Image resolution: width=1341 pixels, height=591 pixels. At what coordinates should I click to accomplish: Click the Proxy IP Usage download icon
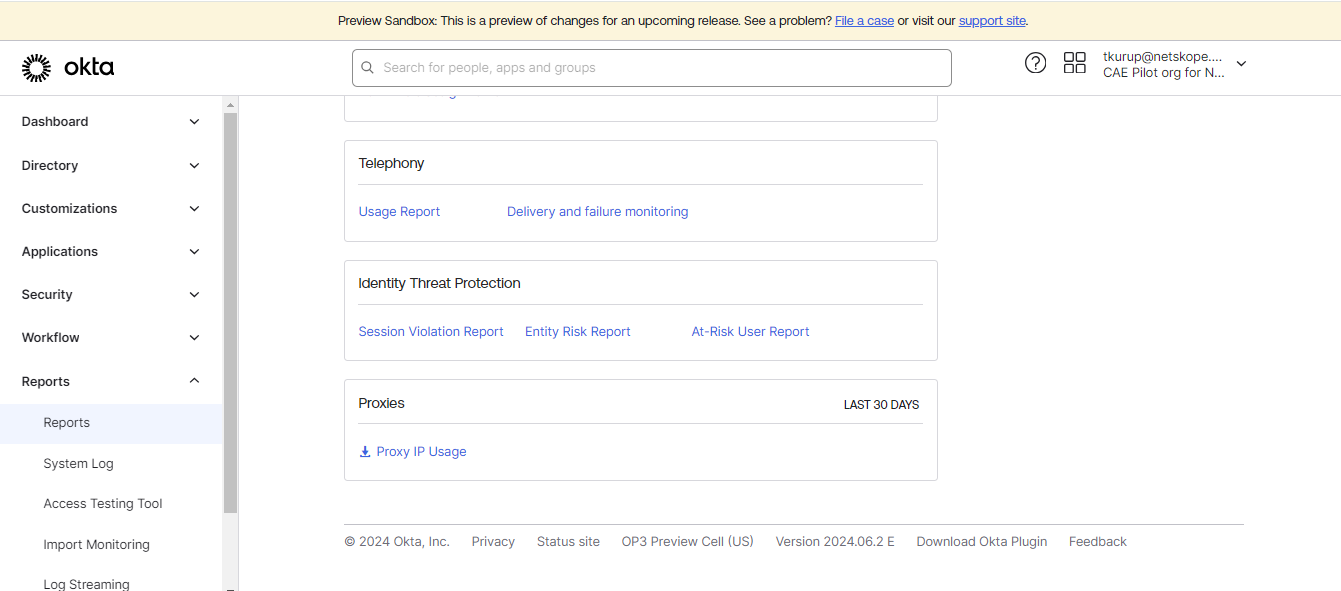365,452
